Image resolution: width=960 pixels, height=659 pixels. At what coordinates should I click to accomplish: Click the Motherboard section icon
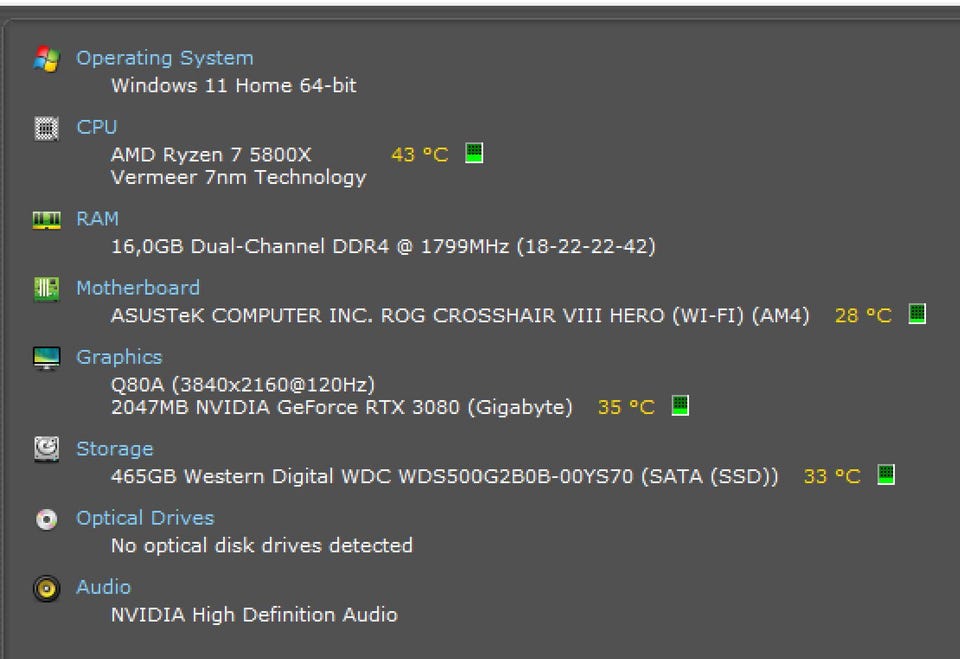pos(46,288)
